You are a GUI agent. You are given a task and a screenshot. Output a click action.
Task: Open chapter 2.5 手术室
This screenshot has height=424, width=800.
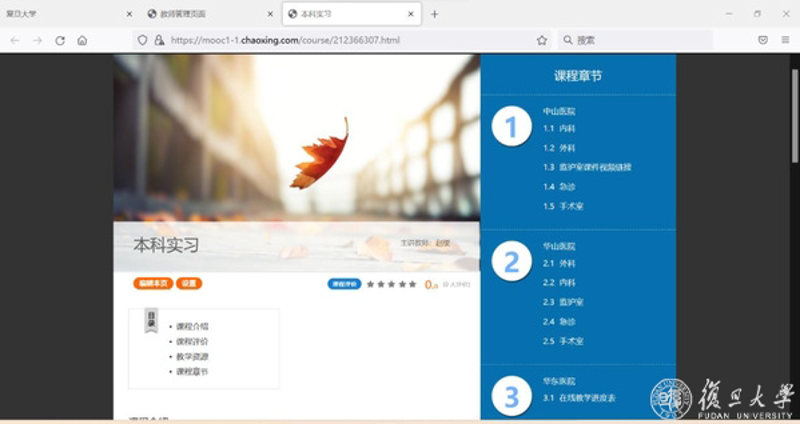tap(563, 341)
